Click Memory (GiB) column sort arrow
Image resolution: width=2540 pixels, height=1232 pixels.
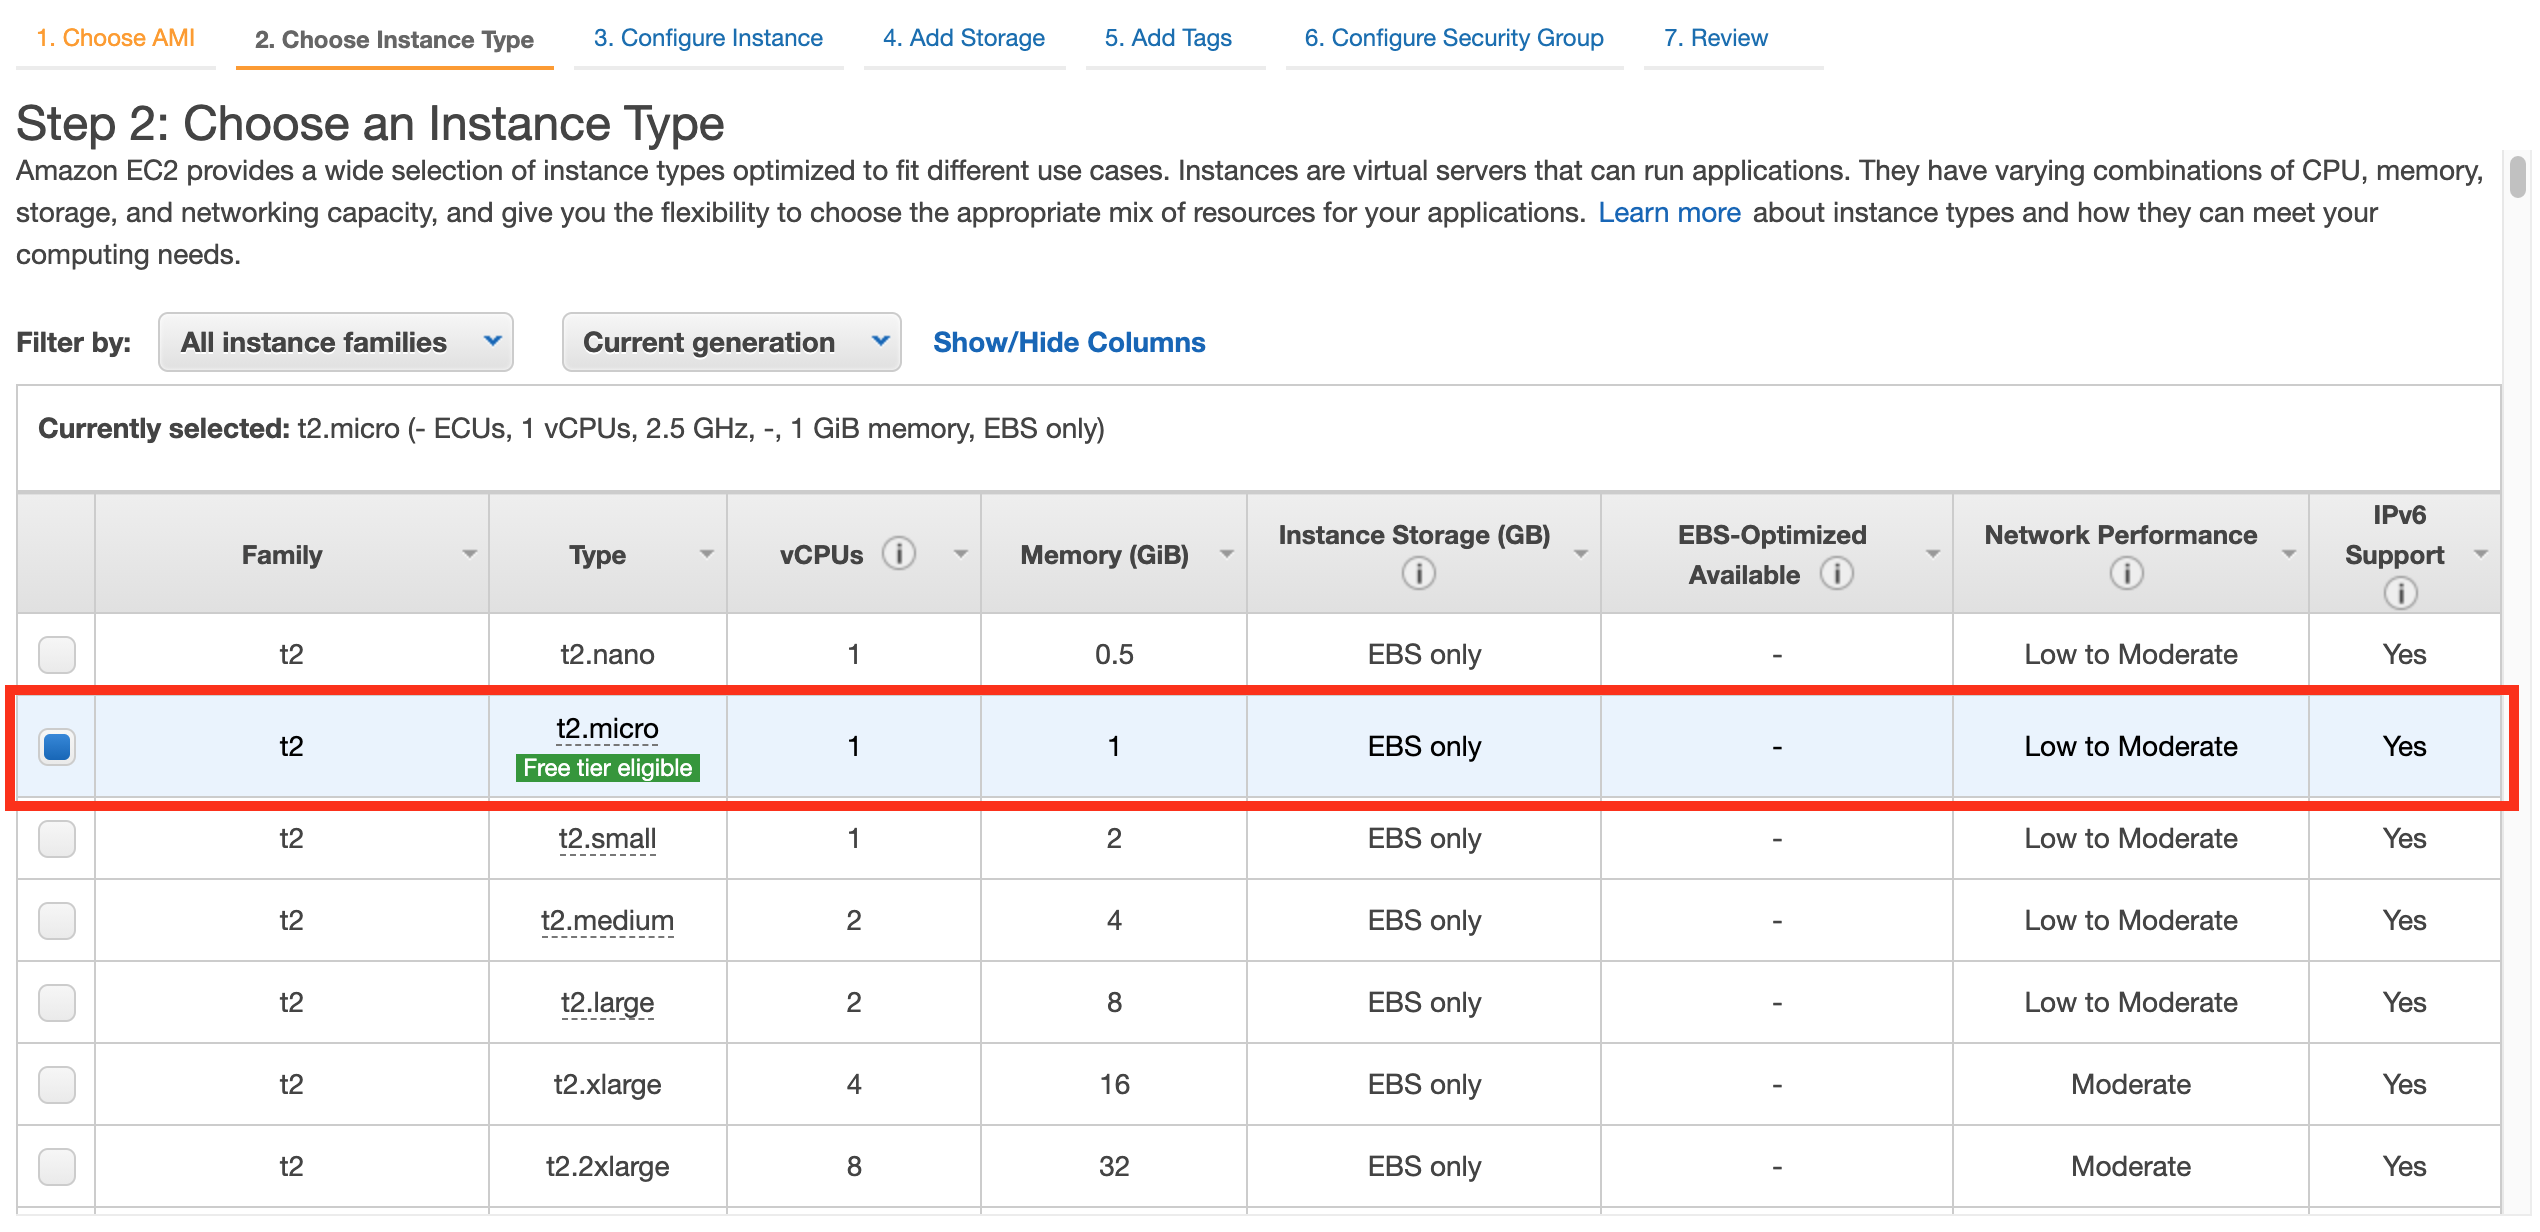pyautogui.click(x=1227, y=554)
